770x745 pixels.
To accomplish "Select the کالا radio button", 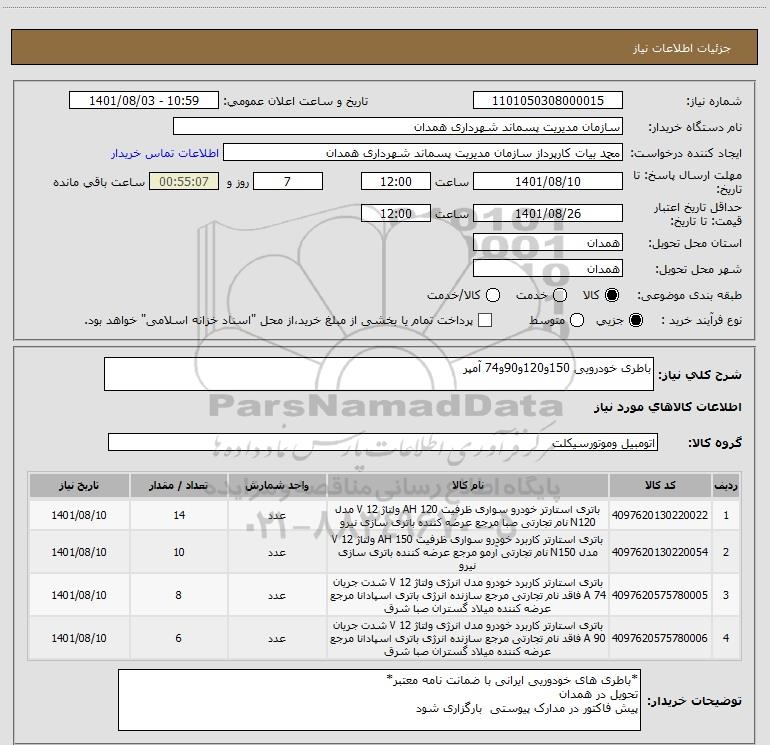I will [612, 295].
